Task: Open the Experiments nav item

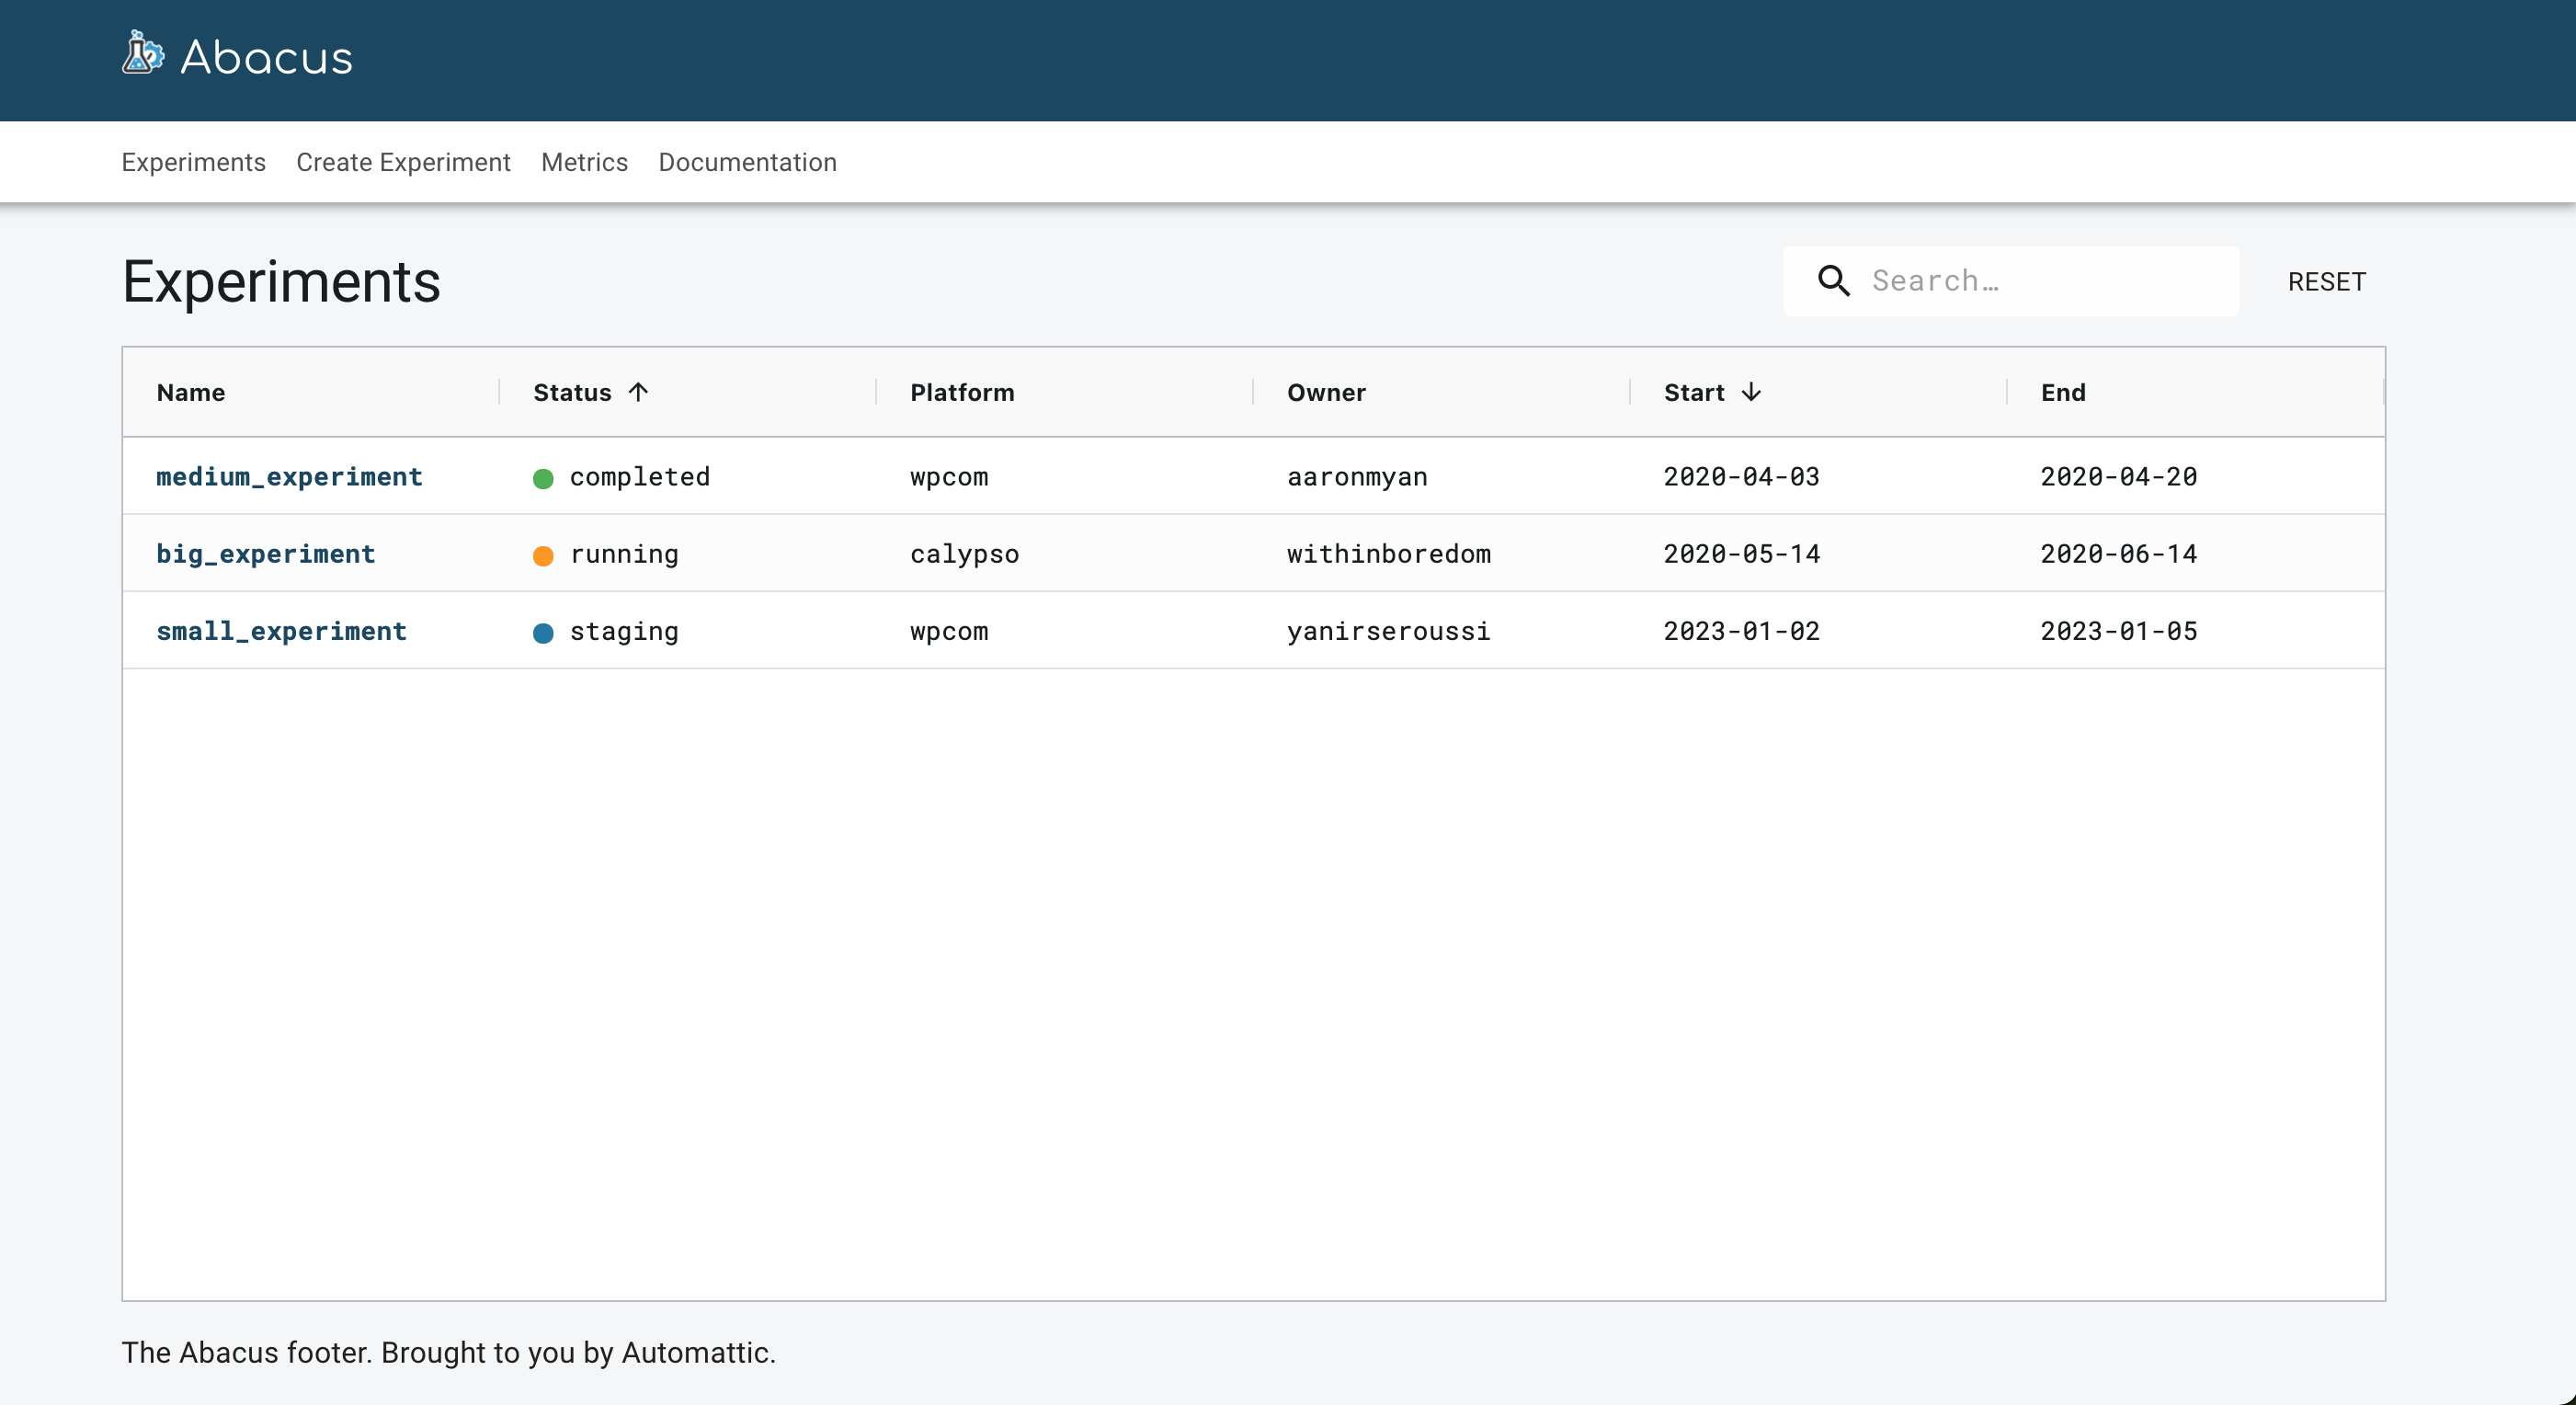Action: 194,162
